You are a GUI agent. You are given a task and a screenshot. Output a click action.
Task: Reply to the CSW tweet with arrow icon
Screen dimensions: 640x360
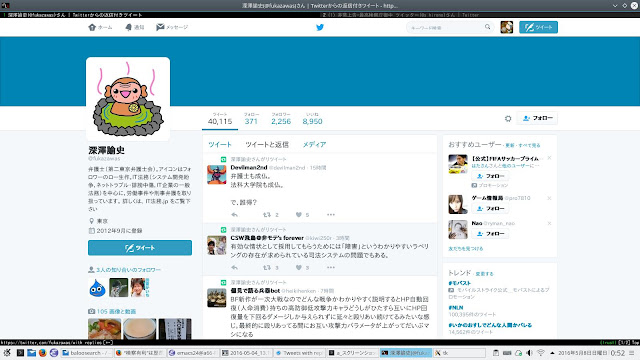[x=234, y=268]
